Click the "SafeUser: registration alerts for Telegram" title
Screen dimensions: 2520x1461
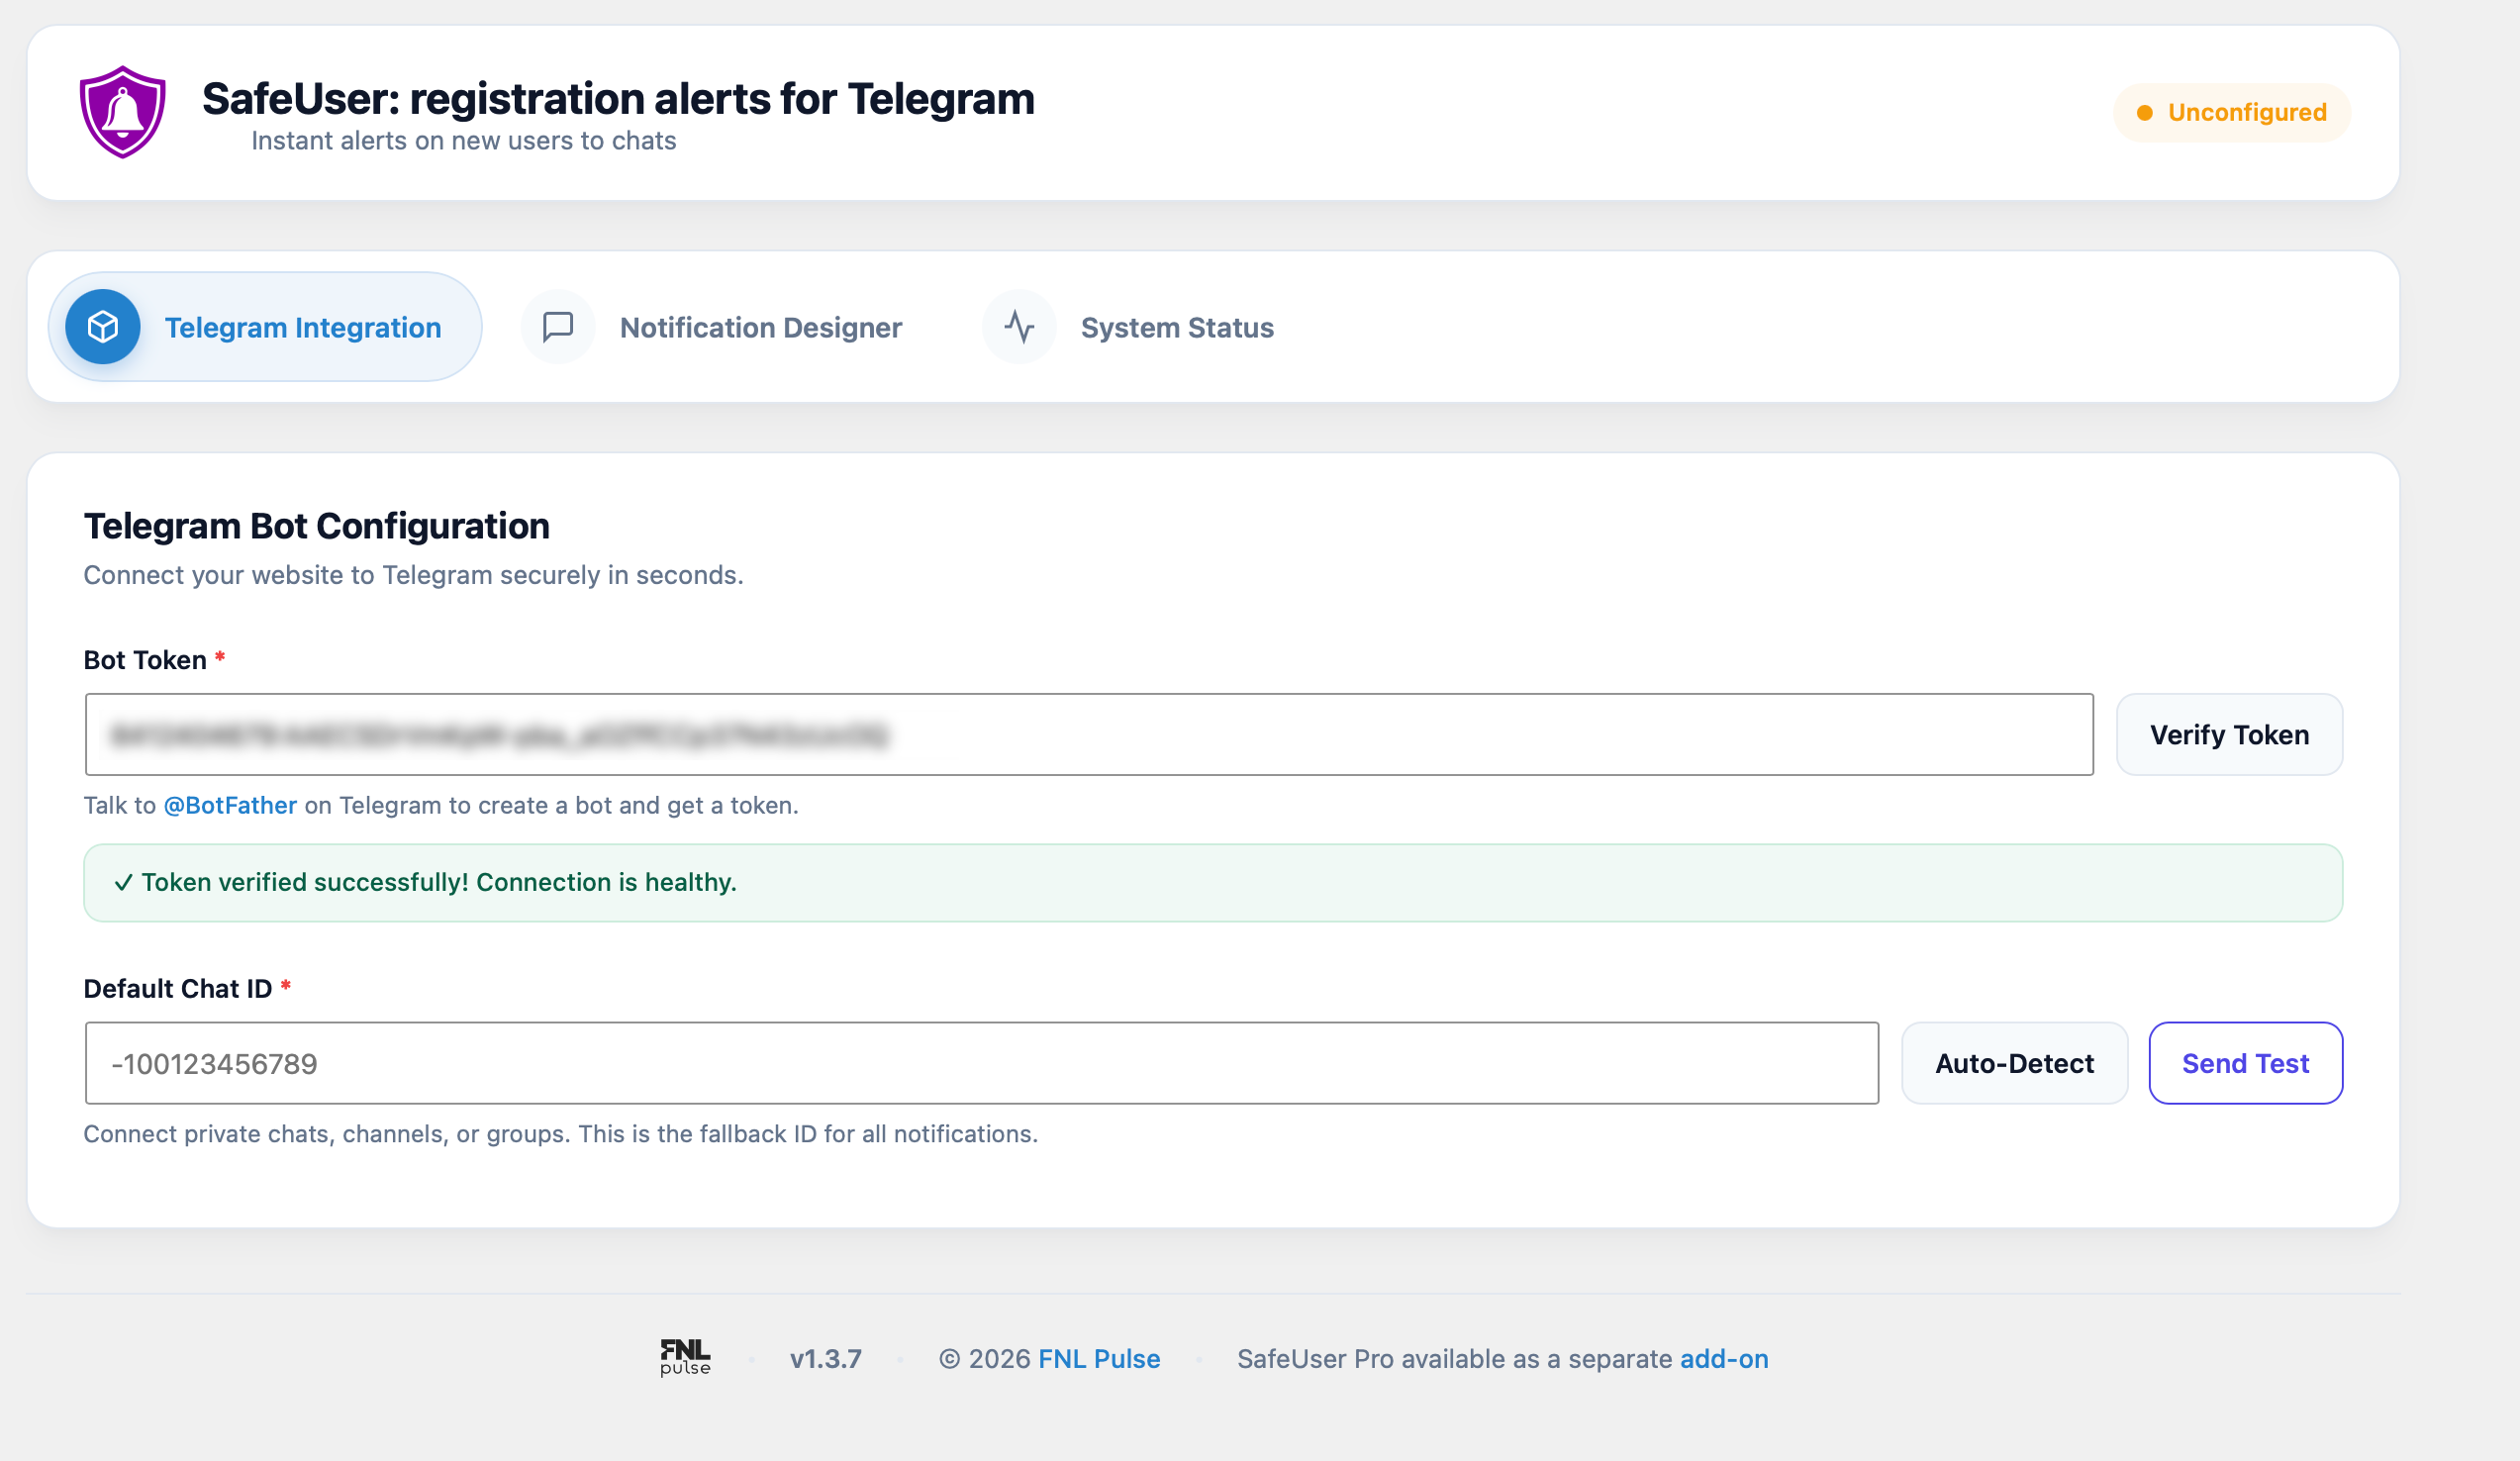click(x=618, y=99)
